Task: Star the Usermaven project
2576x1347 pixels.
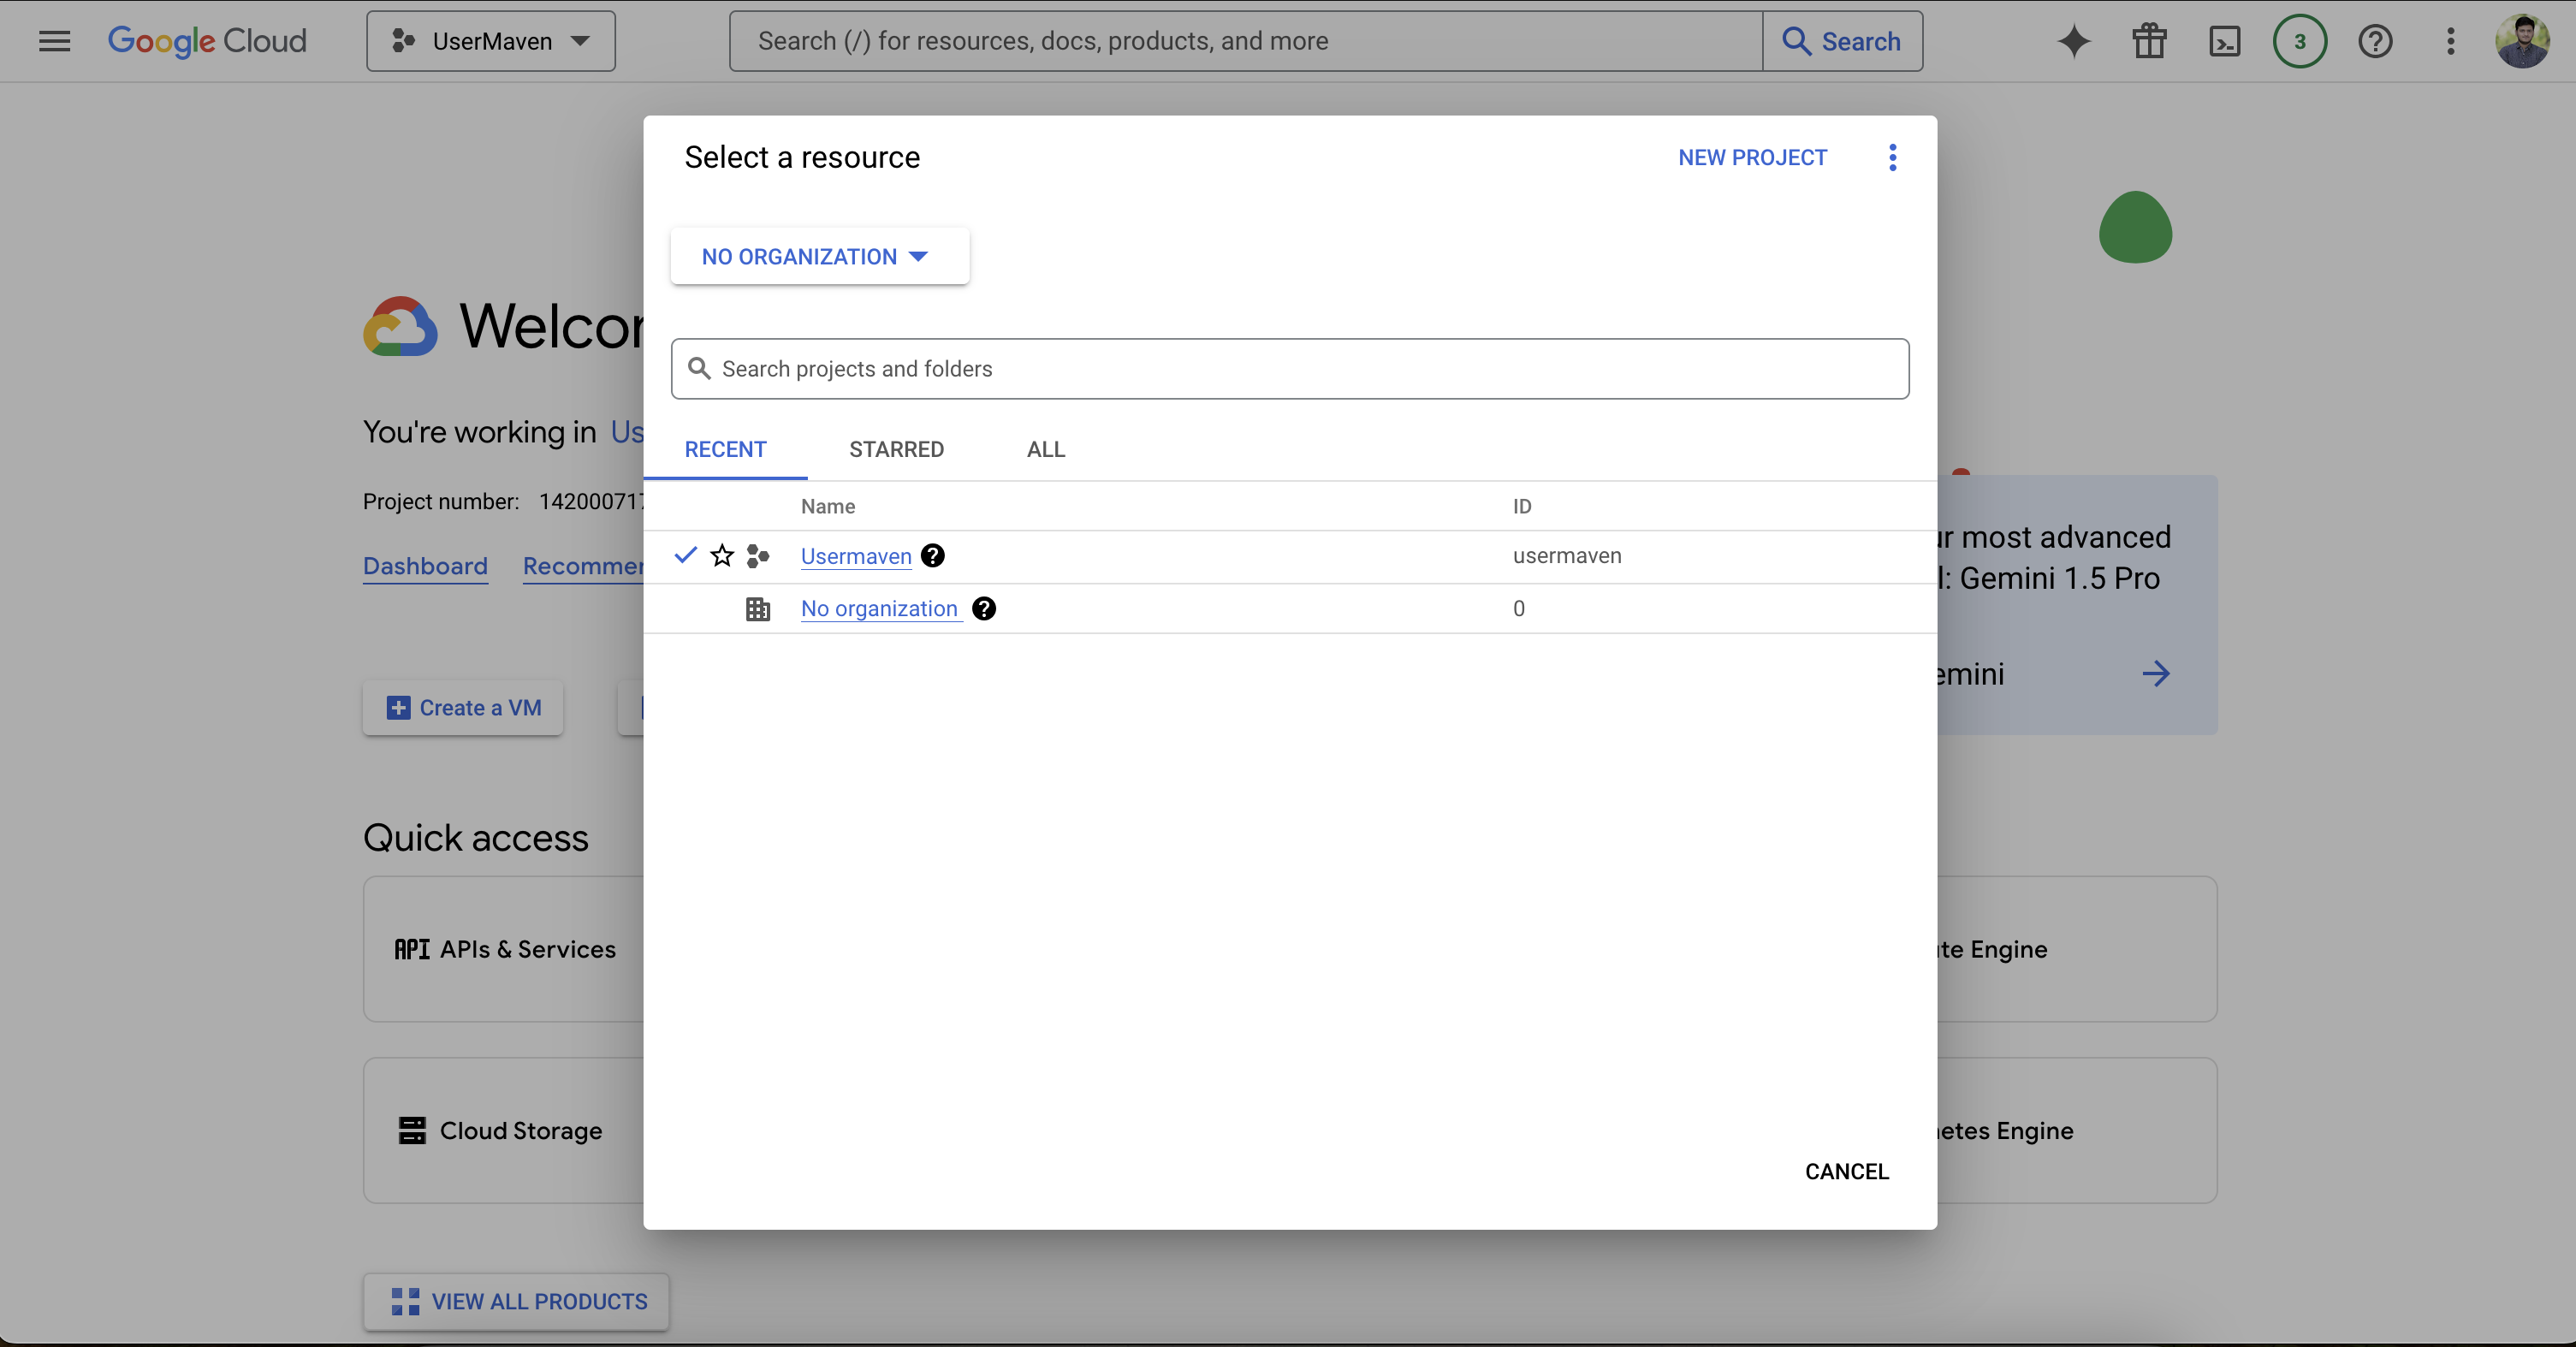Action: click(722, 556)
